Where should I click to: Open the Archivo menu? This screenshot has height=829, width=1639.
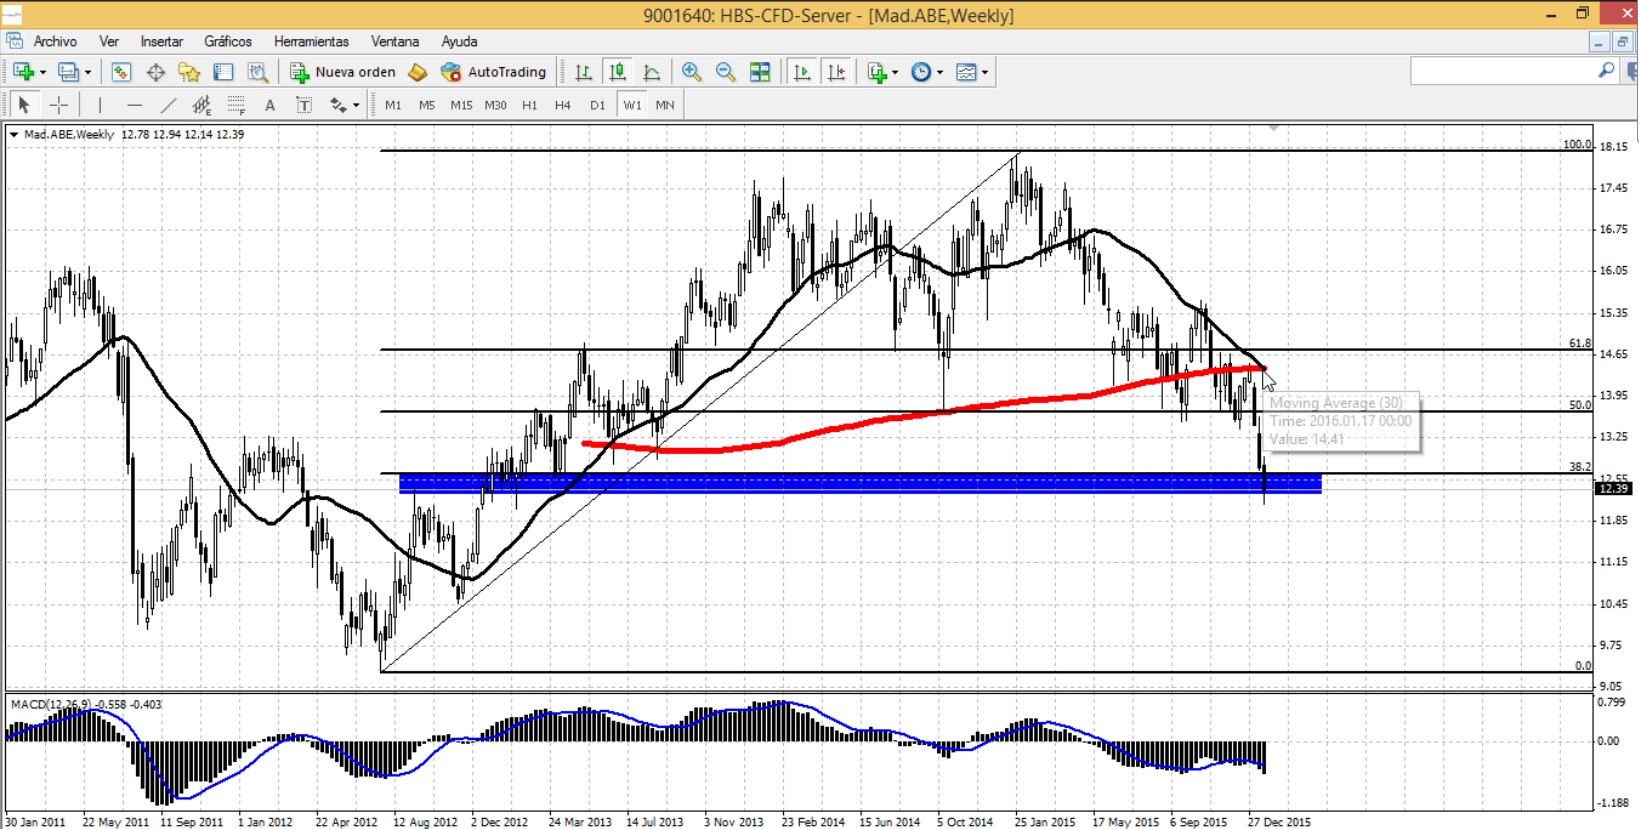(x=55, y=41)
